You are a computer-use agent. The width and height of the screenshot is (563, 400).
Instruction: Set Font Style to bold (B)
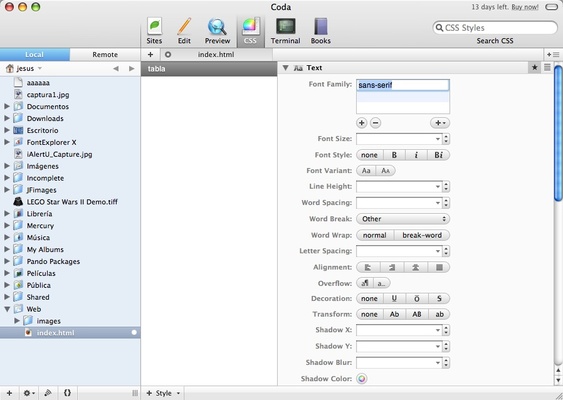pos(394,155)
